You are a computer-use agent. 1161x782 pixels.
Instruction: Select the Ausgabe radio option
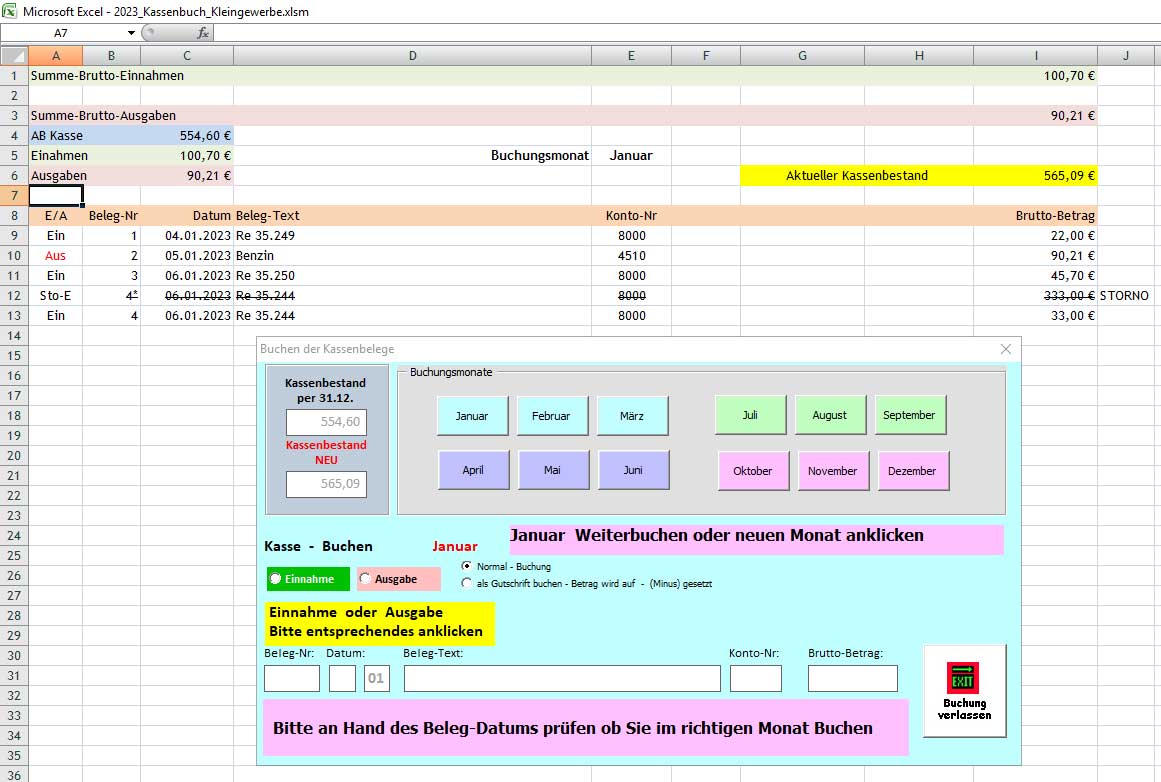pyautogui.click(x=366, y=579)
